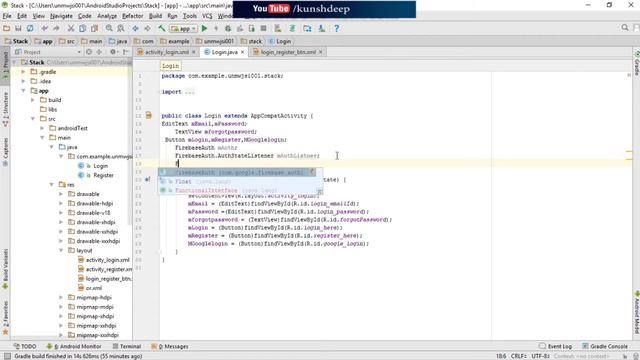
Task: Open the Gradle side tool window
Action: pos(636,63)
